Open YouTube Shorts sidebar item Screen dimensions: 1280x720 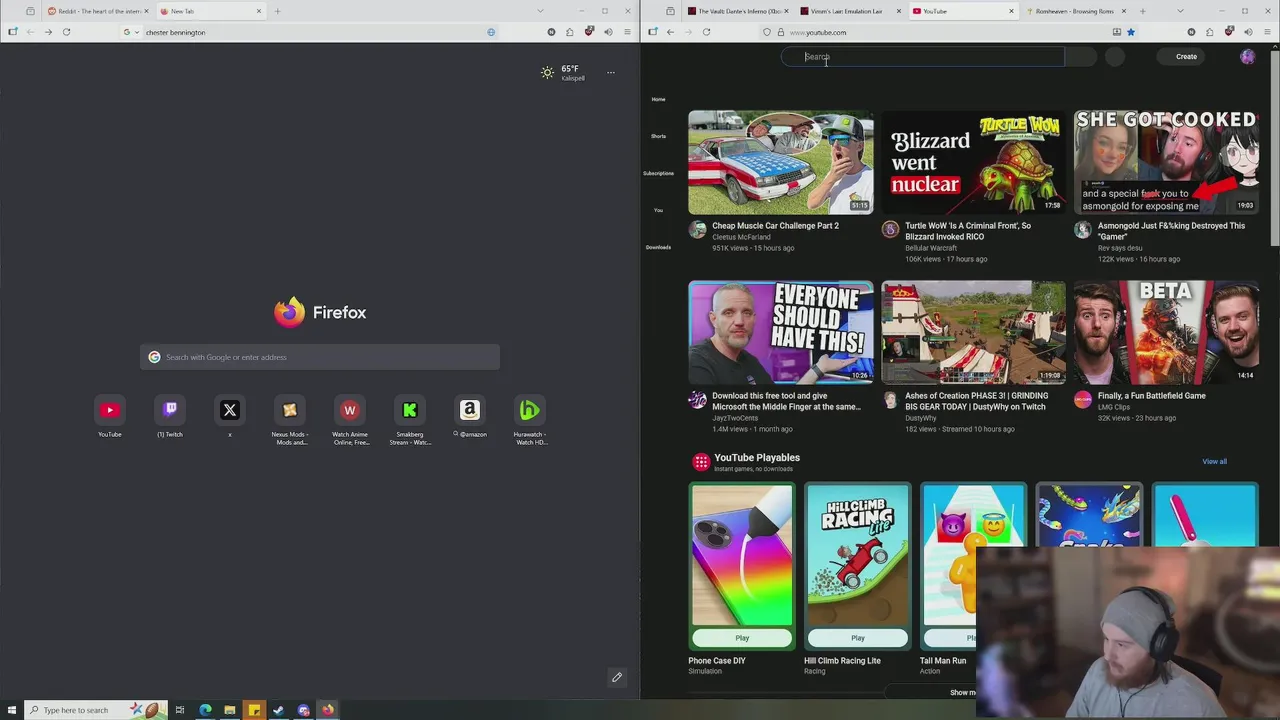pyautogui.click(x=658, y=136)
